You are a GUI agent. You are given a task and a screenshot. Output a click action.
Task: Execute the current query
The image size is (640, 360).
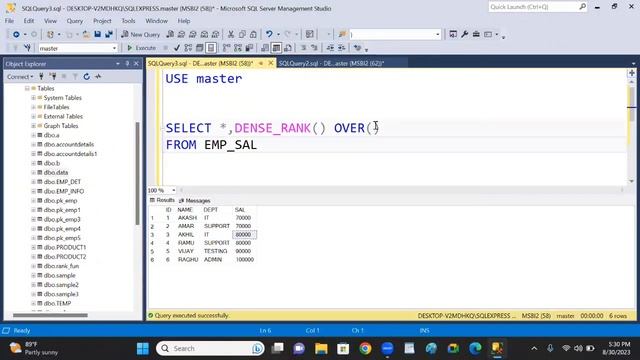(x=141, y=48)
